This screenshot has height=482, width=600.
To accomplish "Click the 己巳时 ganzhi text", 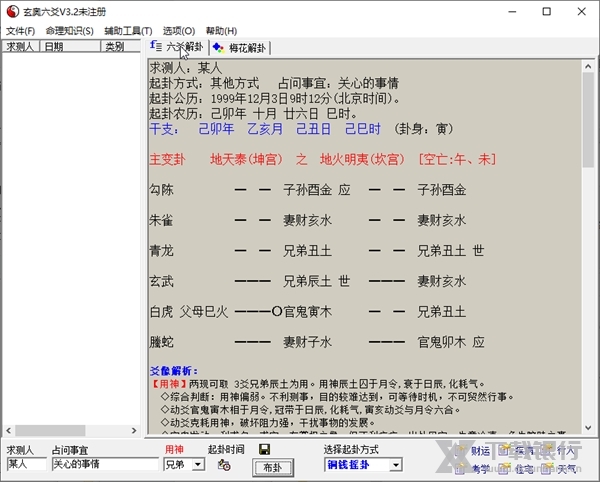I will click(363, 129).
